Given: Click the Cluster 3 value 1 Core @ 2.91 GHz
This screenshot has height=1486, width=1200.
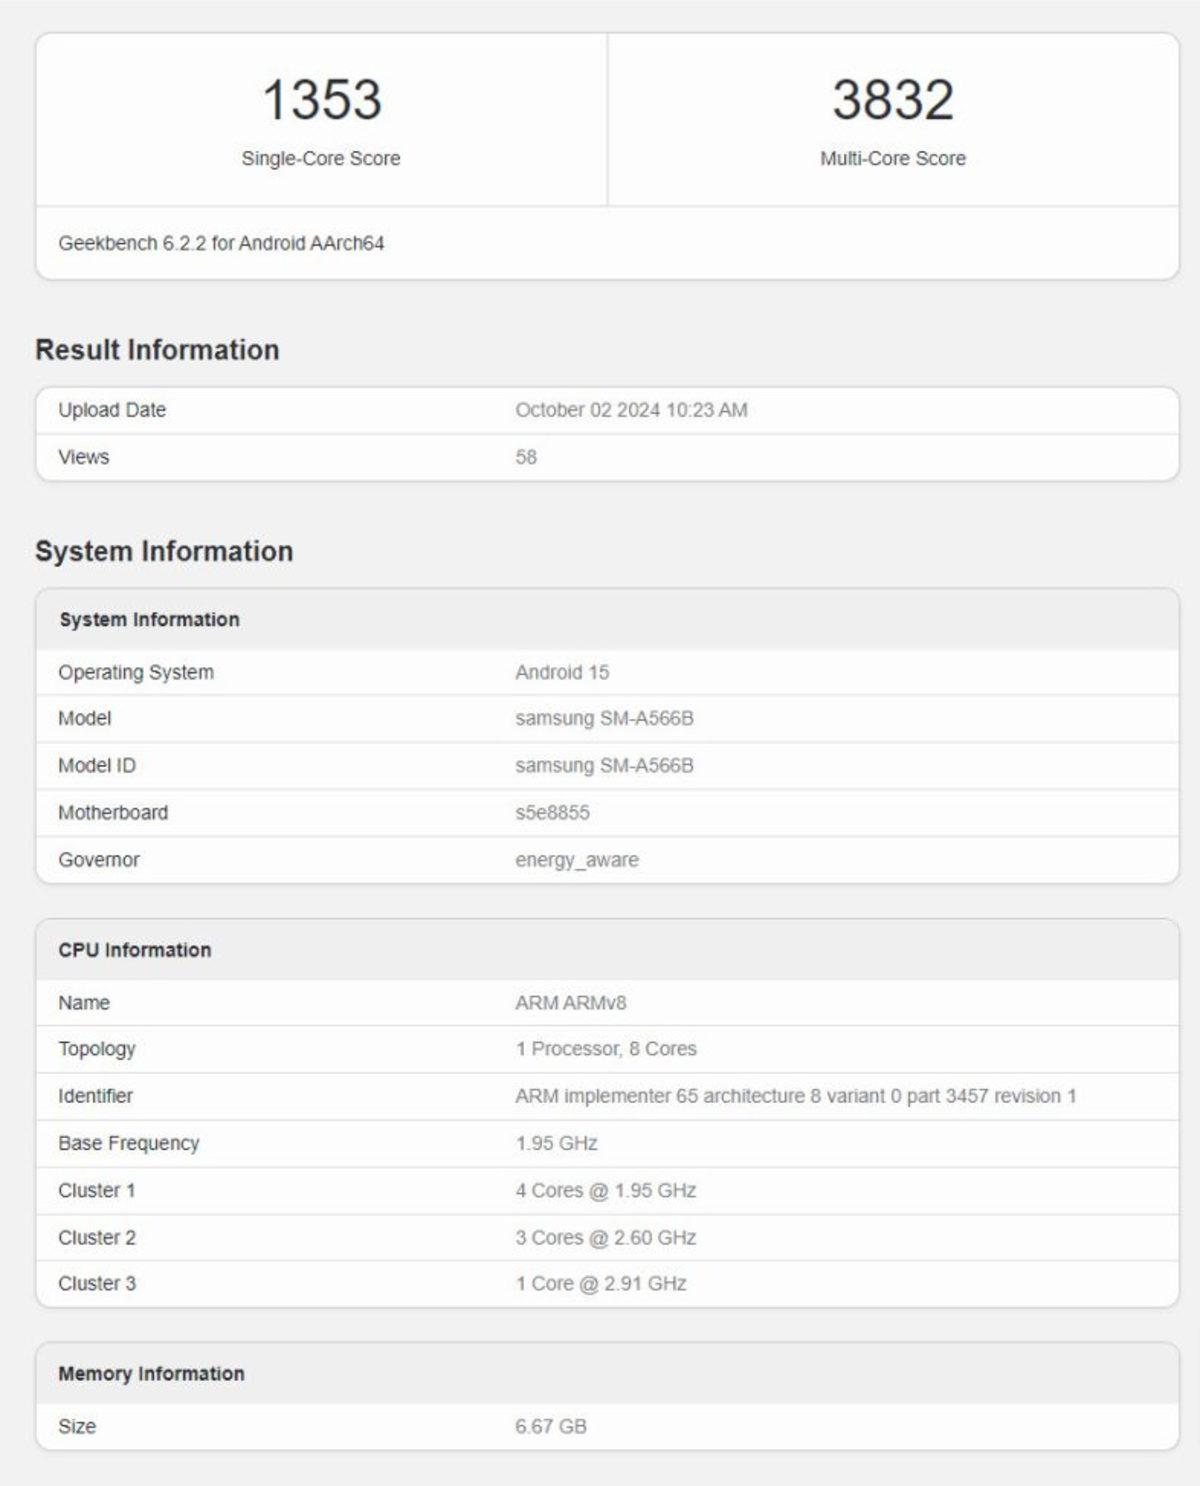Looking at the screenshot, I should [x=601, y=1283].
